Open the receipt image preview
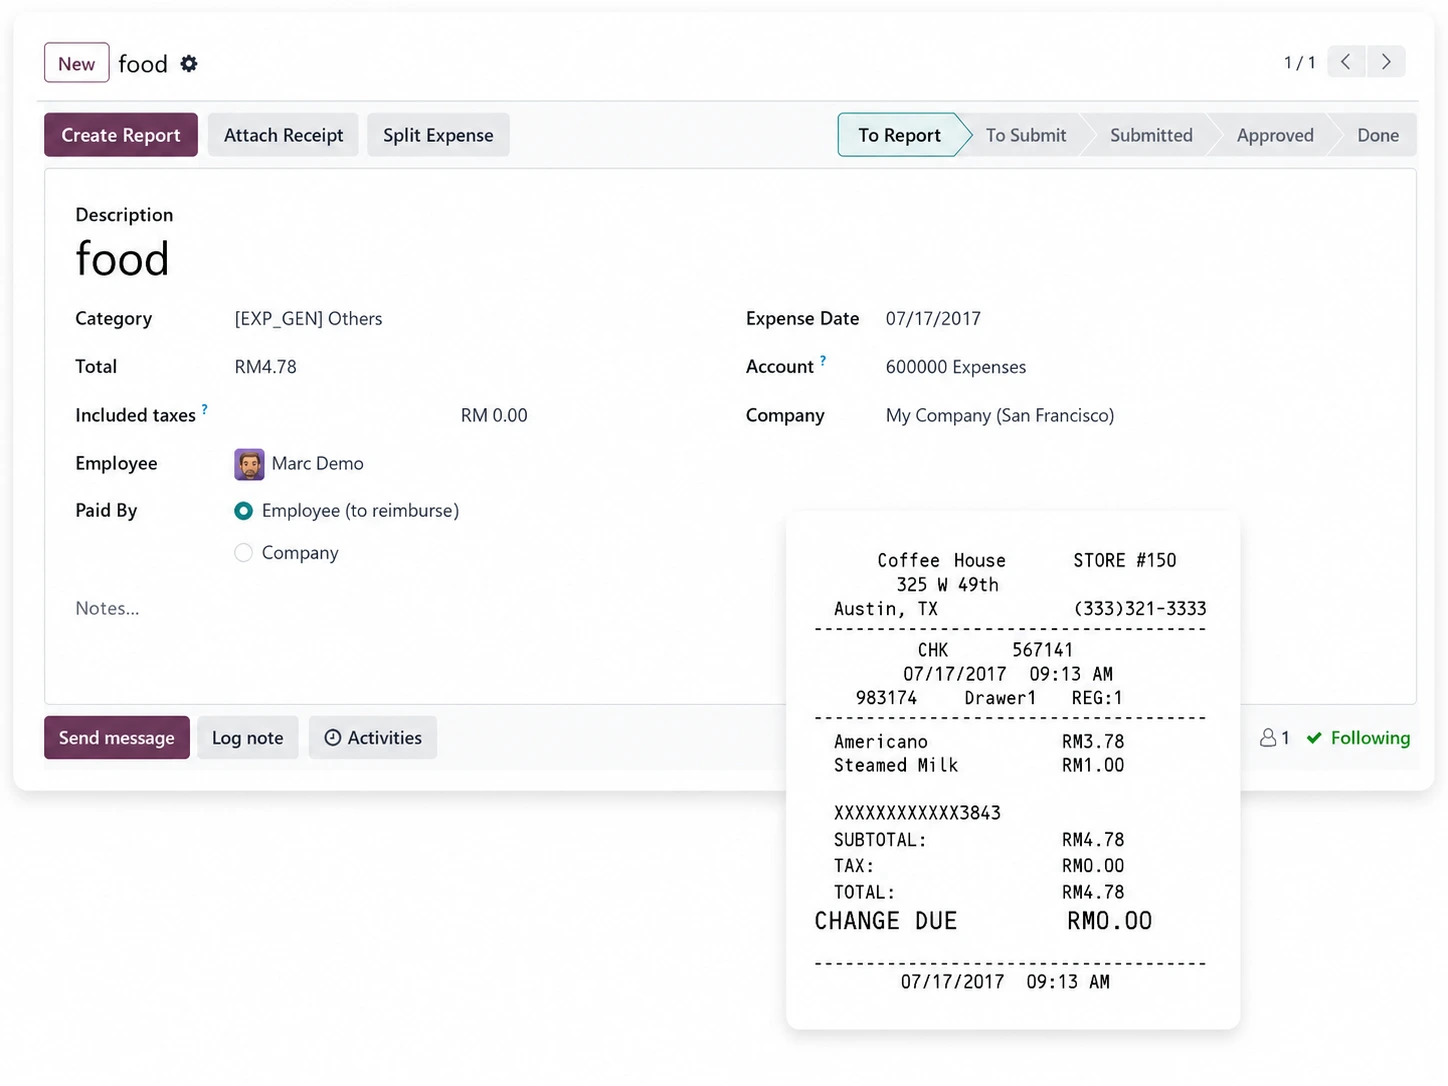 [x=1013, y=770]
